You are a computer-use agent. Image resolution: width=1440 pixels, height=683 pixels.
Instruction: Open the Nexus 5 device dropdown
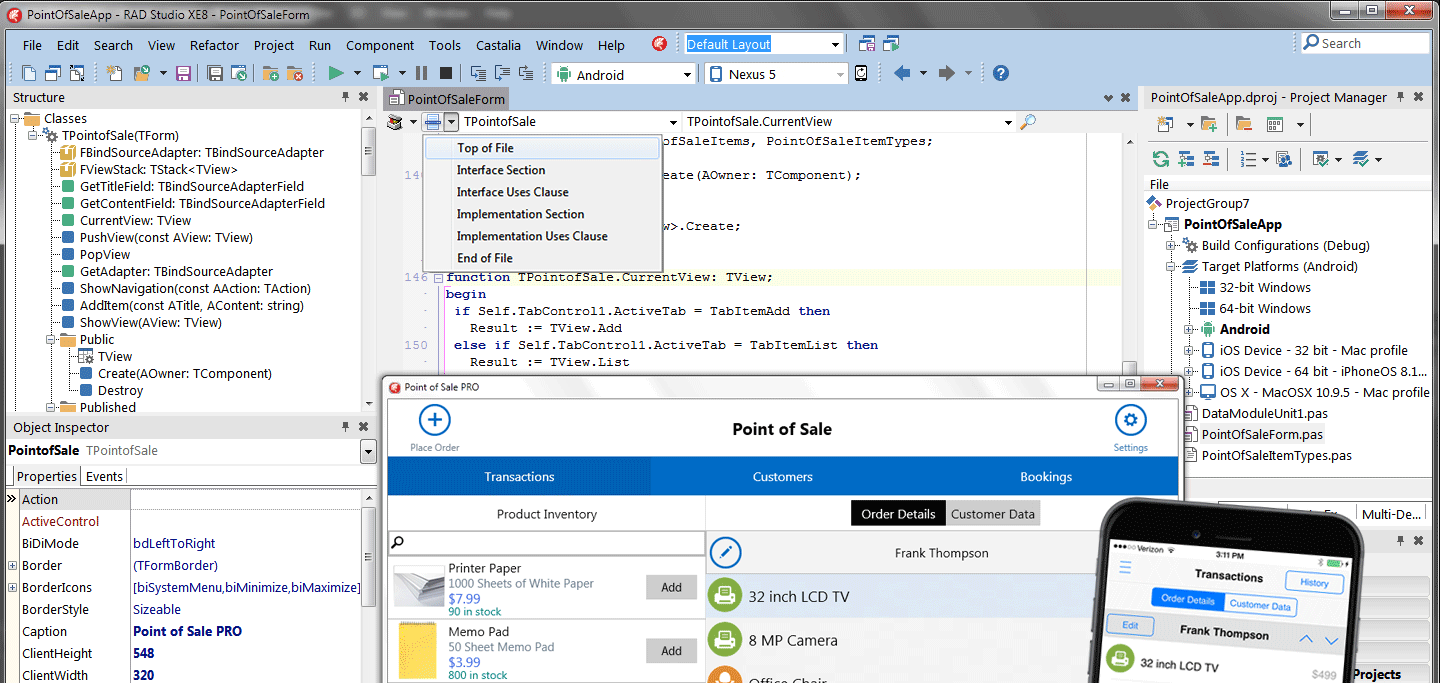click(x=840, y=75)
